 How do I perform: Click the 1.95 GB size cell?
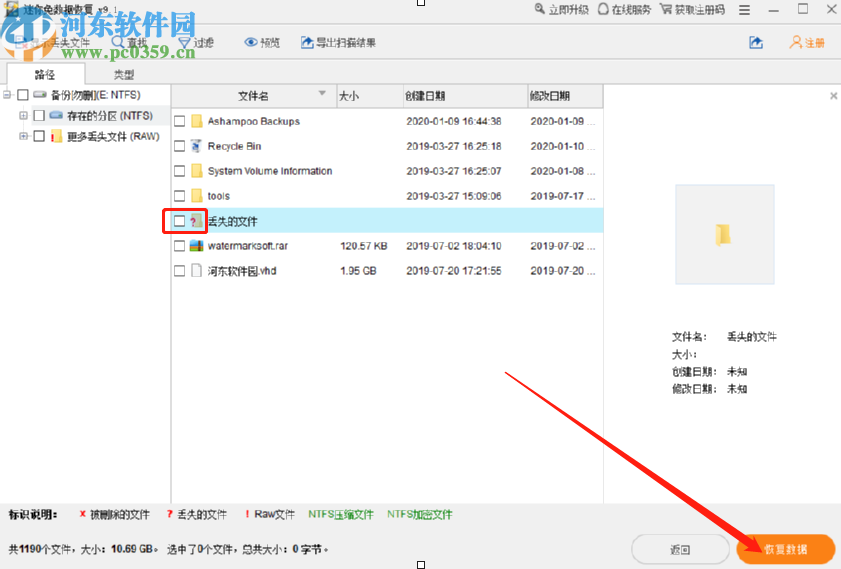point(358,271)
